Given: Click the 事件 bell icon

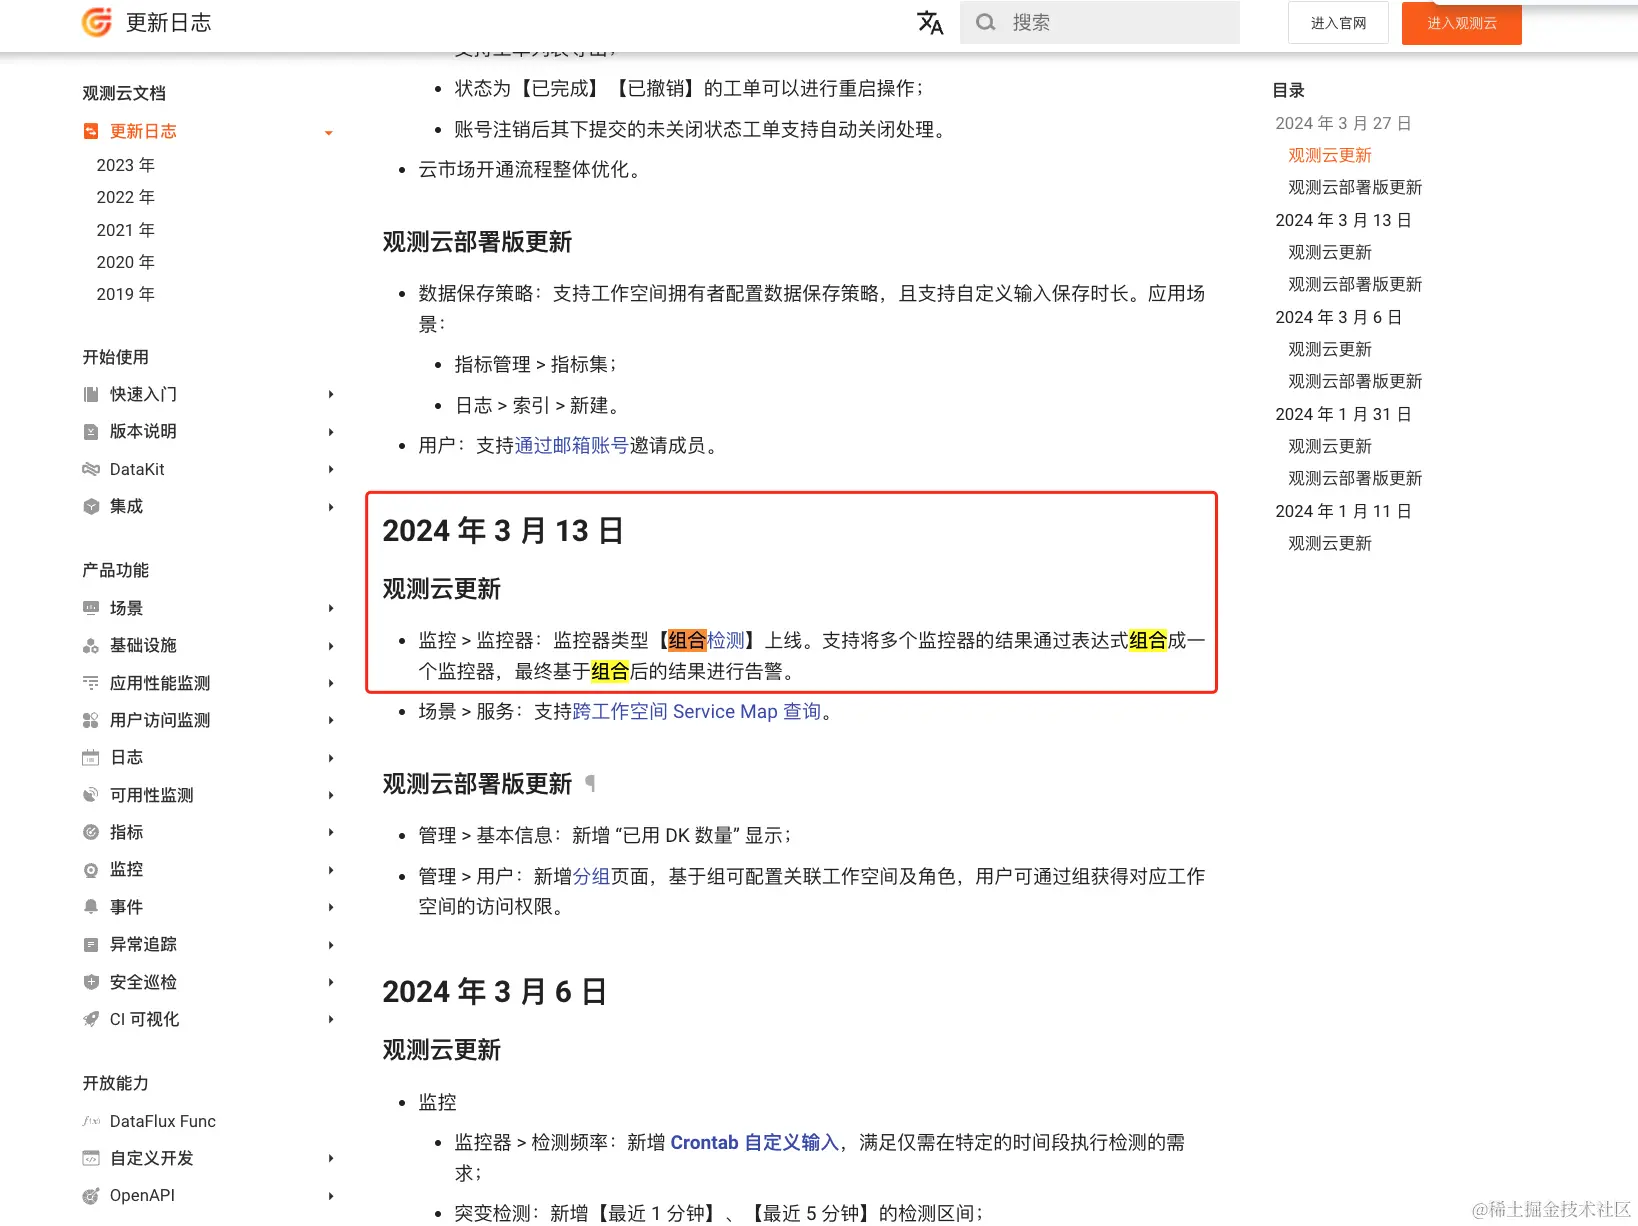Looking at the screenshot, I should [x=91, y=907].
